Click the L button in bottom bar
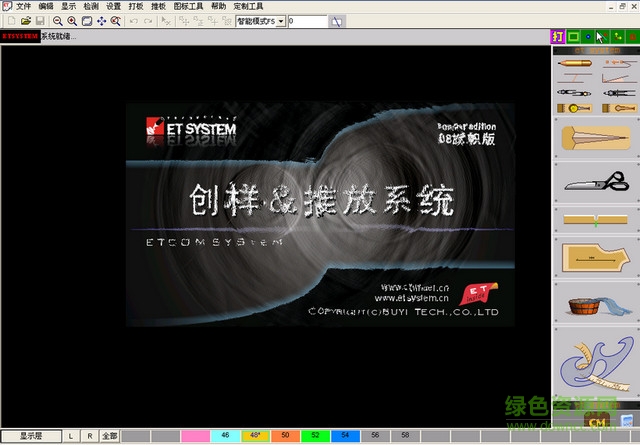 (x=71, y=436)
